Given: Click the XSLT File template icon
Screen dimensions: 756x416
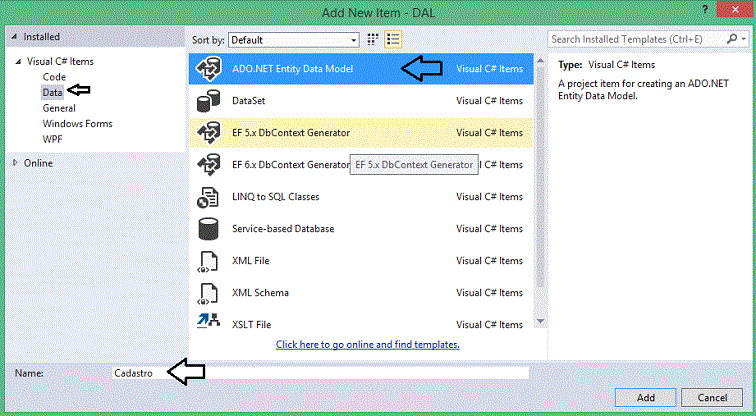Looking at the screenshot, I should coord(208,321).
